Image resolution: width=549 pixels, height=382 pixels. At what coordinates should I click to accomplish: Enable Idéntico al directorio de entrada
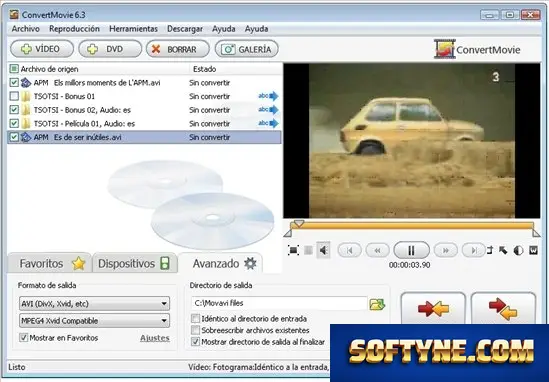tap(195, 319)
